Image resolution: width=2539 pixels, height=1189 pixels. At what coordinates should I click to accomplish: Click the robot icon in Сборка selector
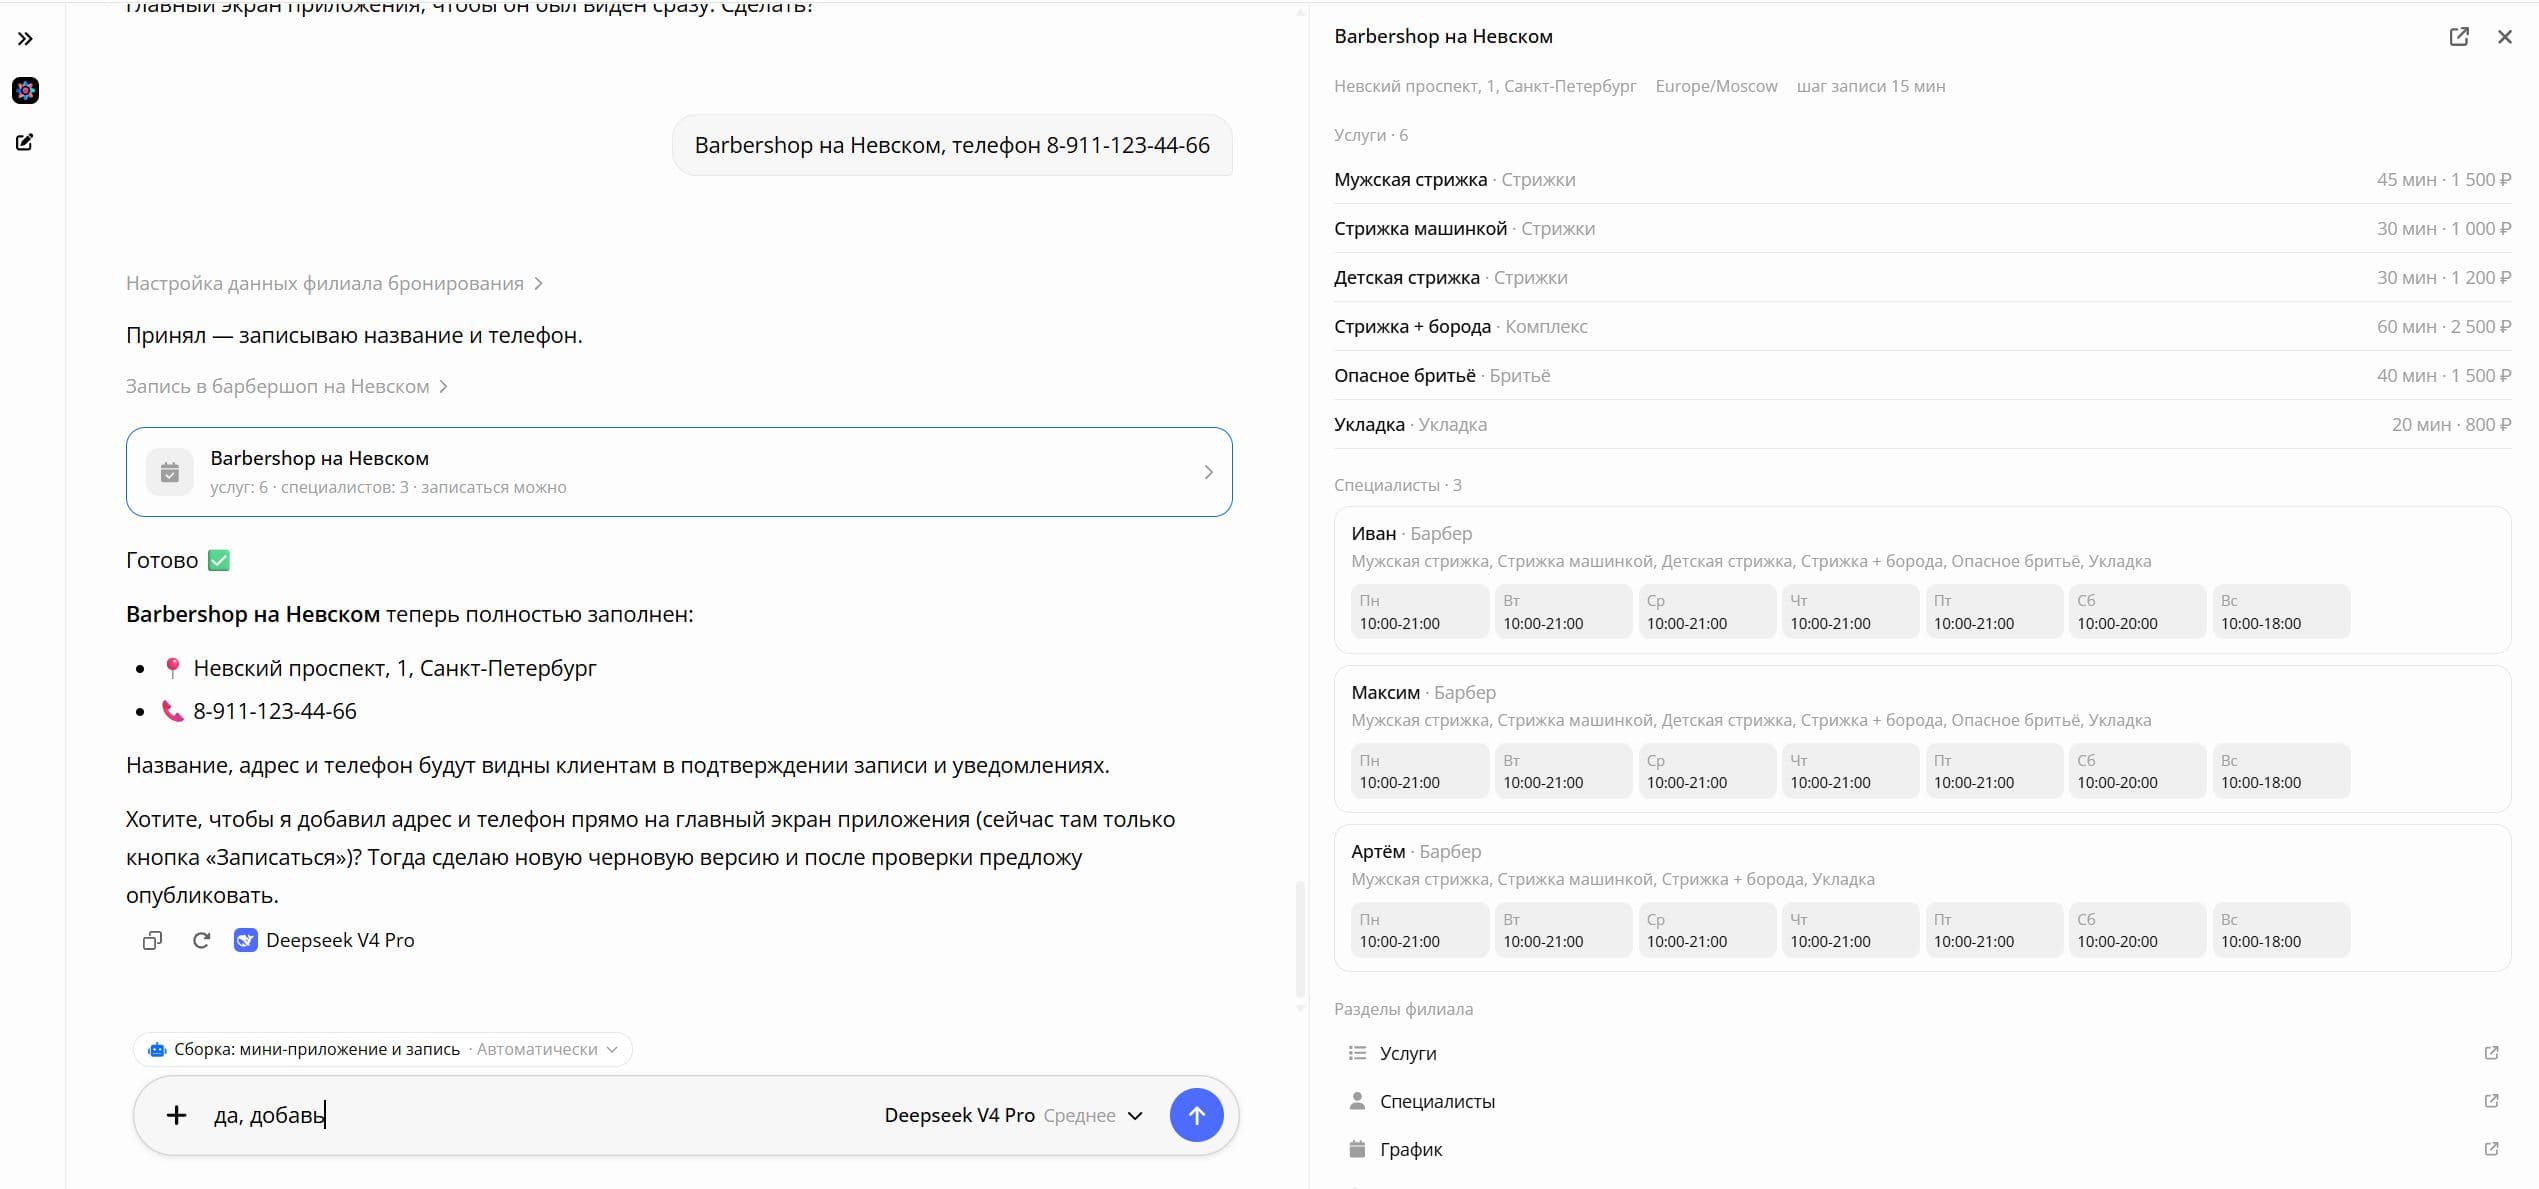click(x=157, y=1050)
